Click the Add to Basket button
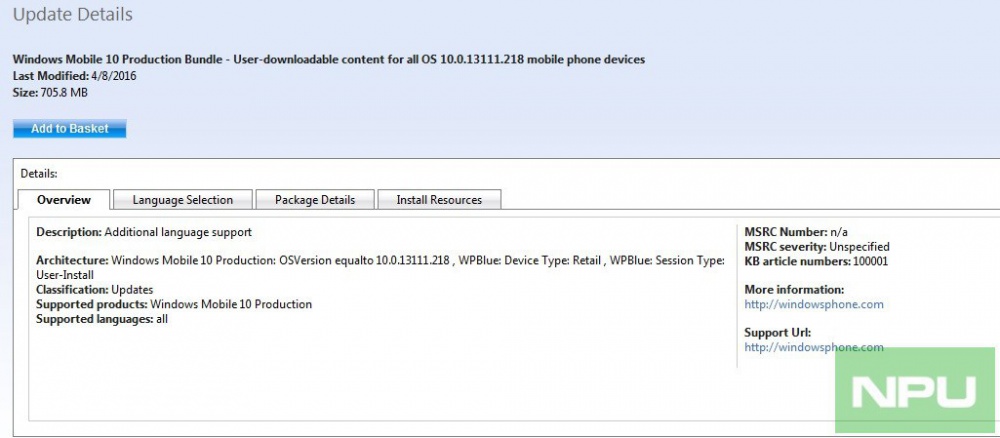Screen dimensions: 1000x438 pos(70,129)
